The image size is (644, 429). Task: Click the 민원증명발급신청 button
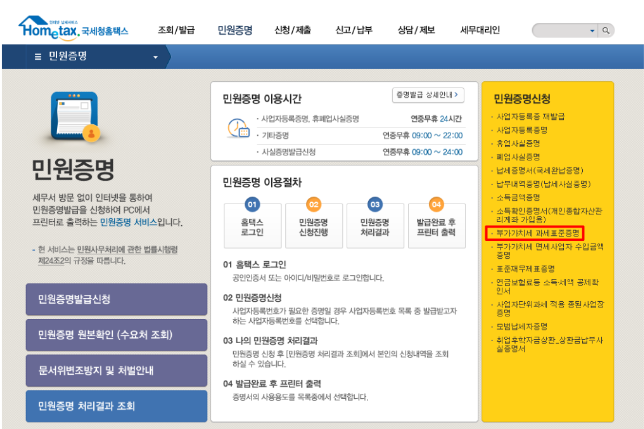coord(116,299)
